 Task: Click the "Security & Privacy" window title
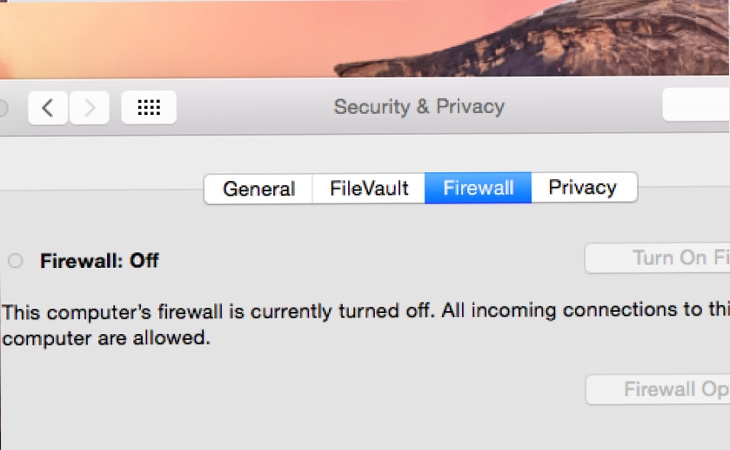[419, 106]
